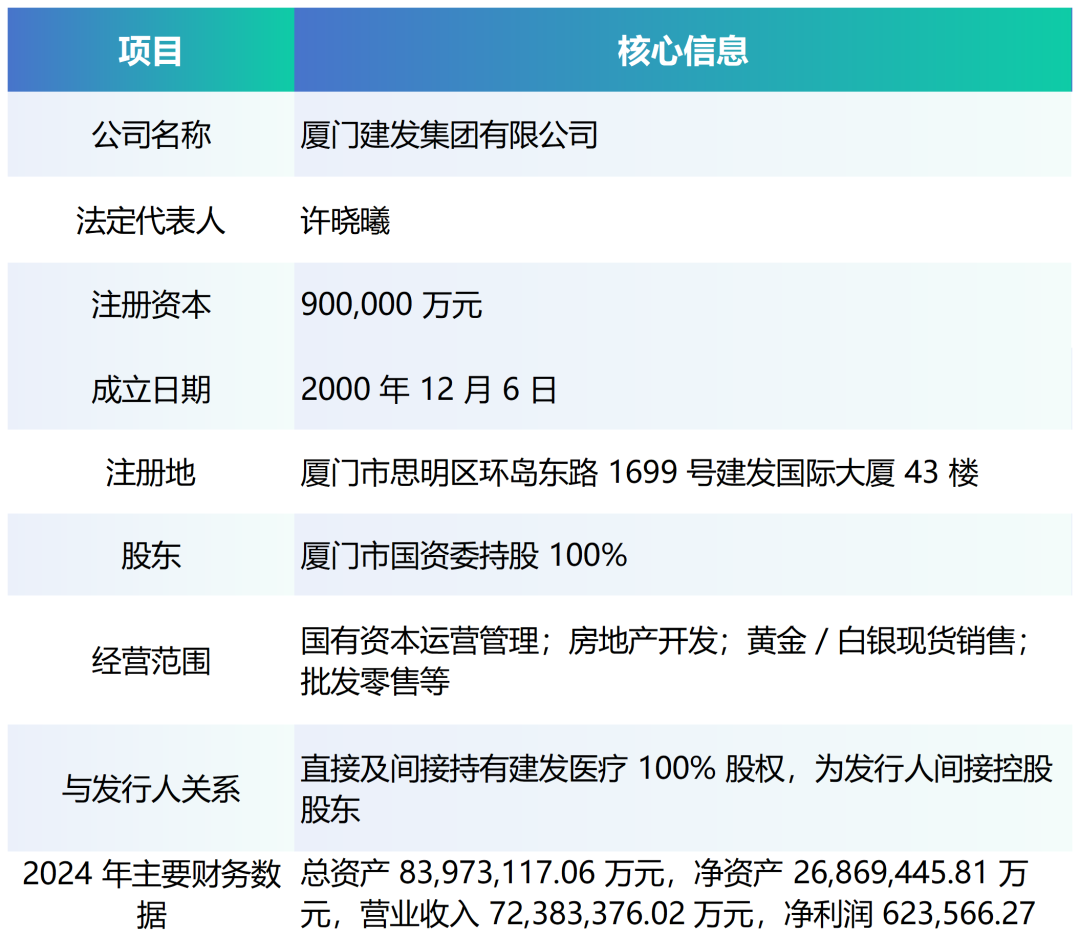Select the 公司名称 row label
The width and height of the screenshot is (1080, 937).
point(151,134)
